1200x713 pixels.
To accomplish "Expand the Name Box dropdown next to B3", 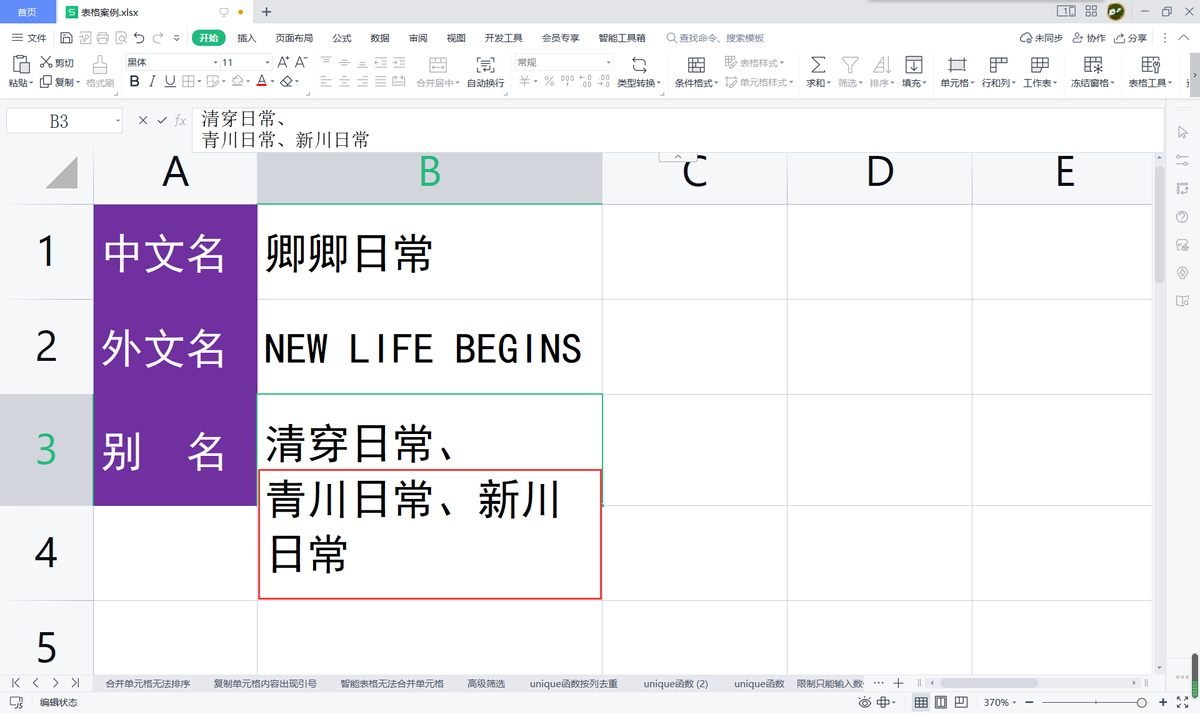I will (117, 121).
